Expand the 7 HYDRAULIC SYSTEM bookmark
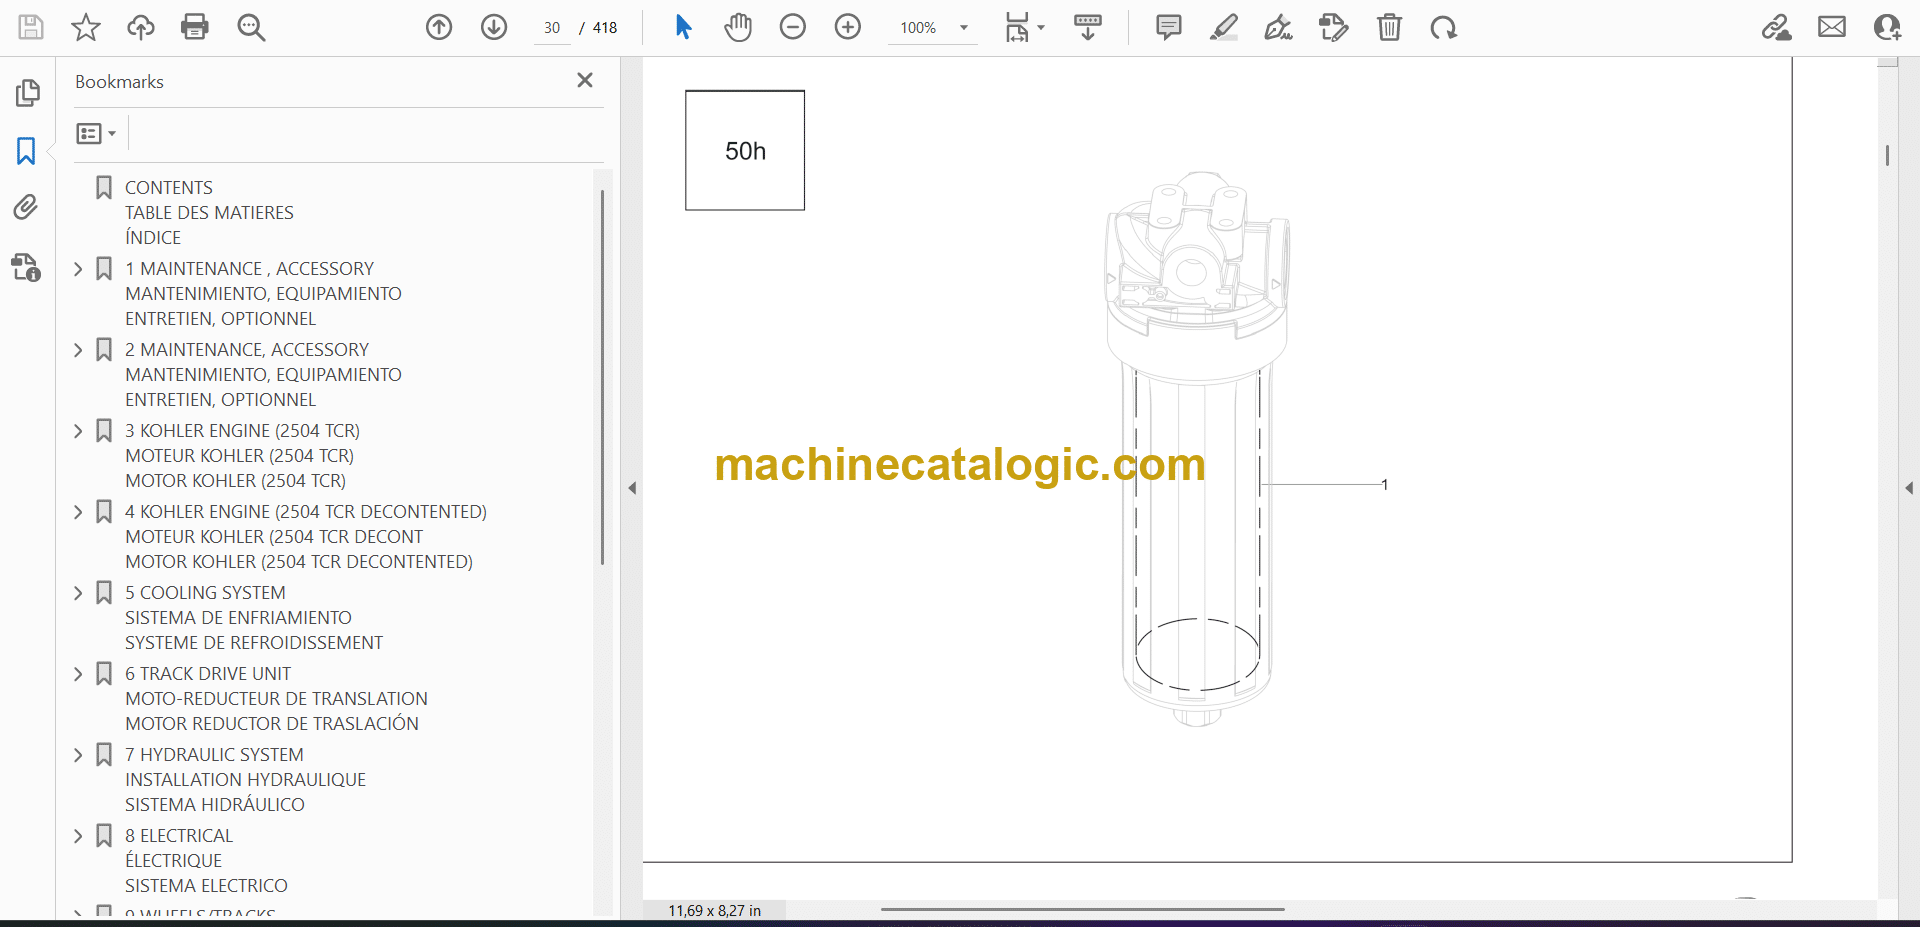Screen dimensions: 1920x927 (78, 755)
